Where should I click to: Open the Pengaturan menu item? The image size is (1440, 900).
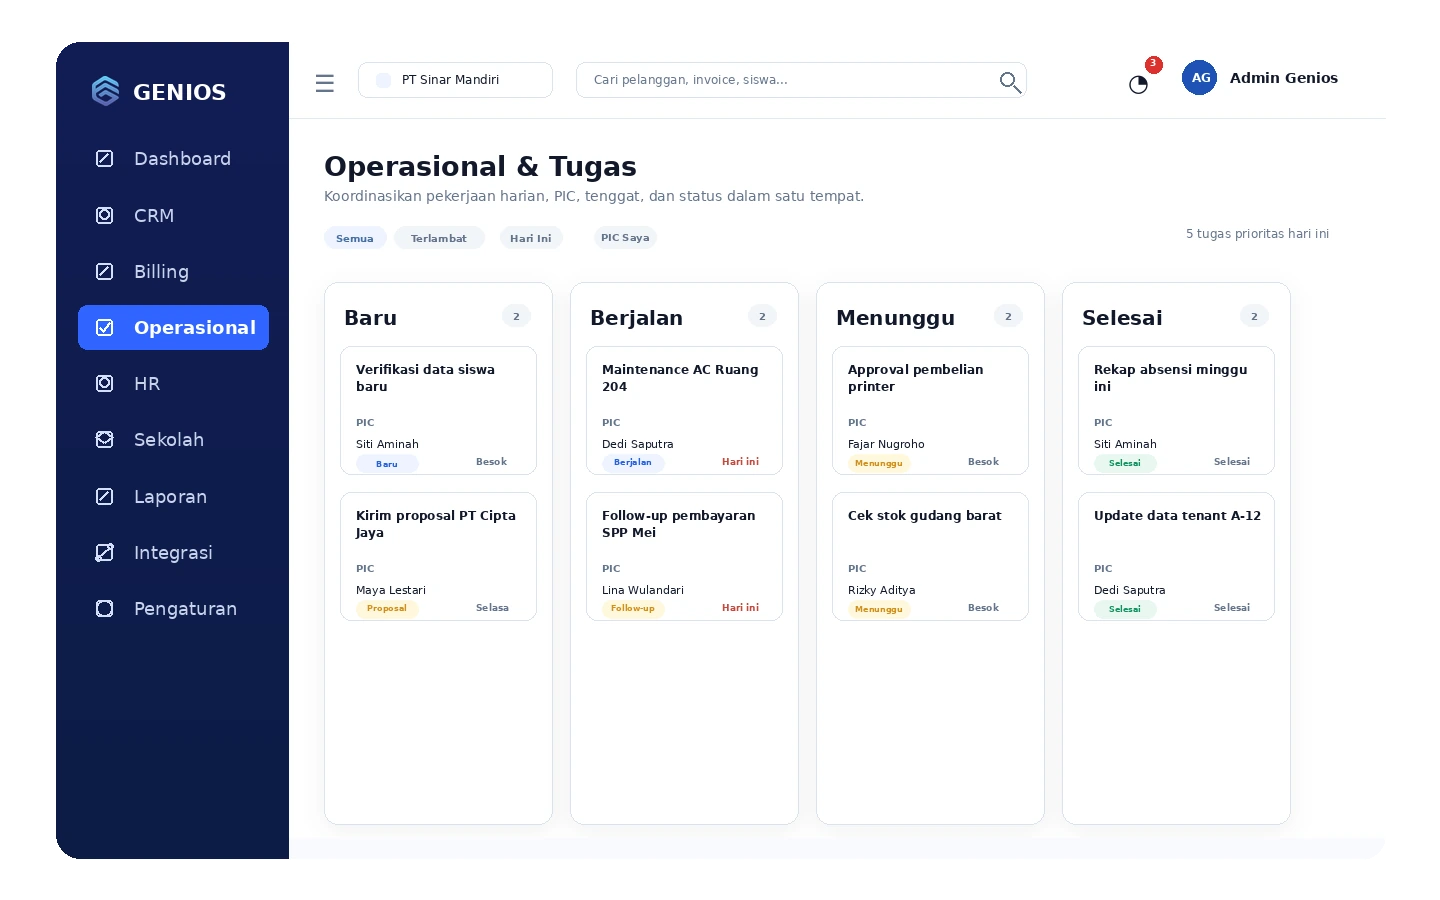(x=173, y=608)
